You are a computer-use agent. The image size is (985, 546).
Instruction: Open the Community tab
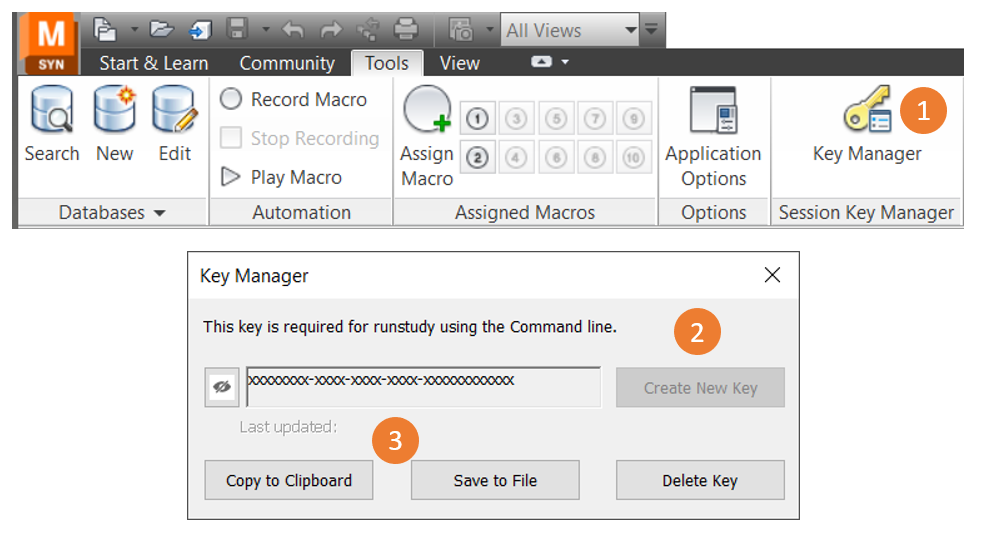coord(287,63)
